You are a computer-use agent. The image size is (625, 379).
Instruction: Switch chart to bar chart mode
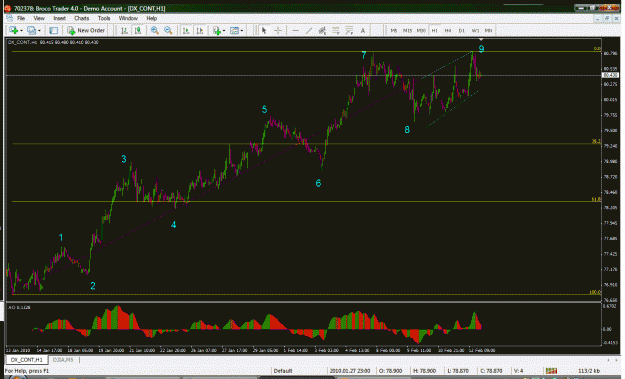tap(124, 30)
